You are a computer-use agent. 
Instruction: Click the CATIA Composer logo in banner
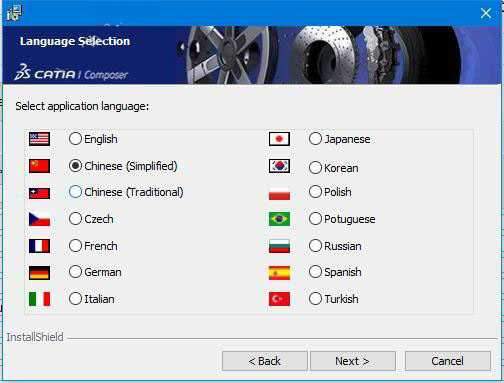71,73
